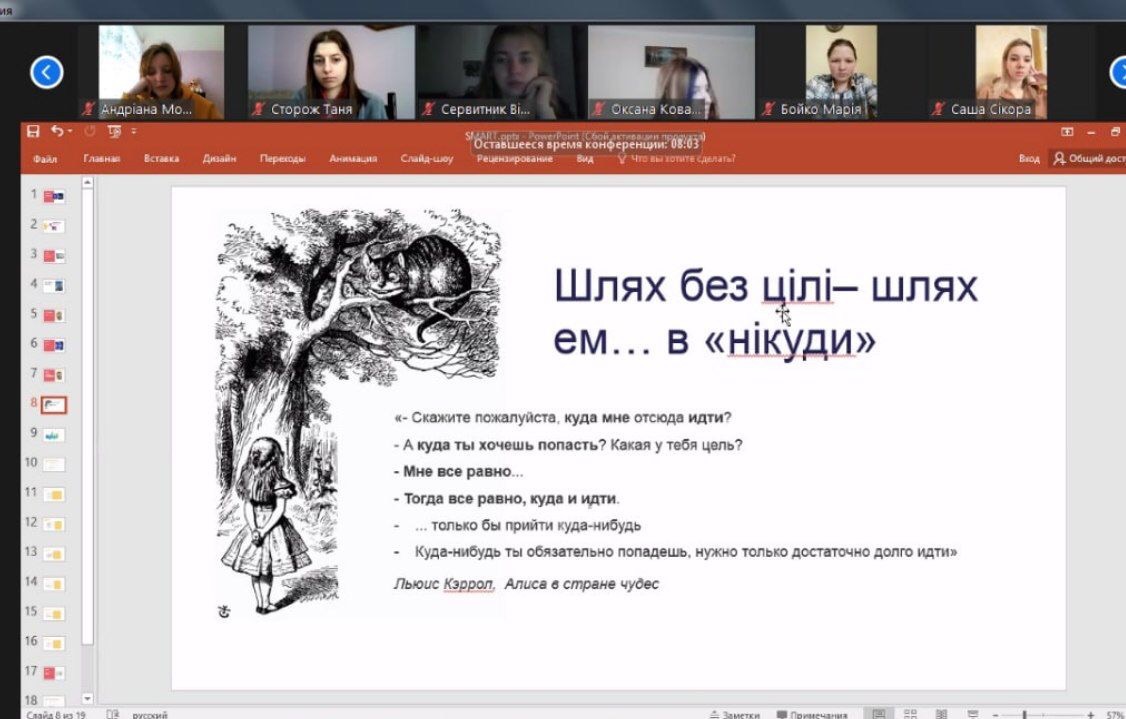
Task: Select Андріана's participant video tile
Action: pos(161,72)
